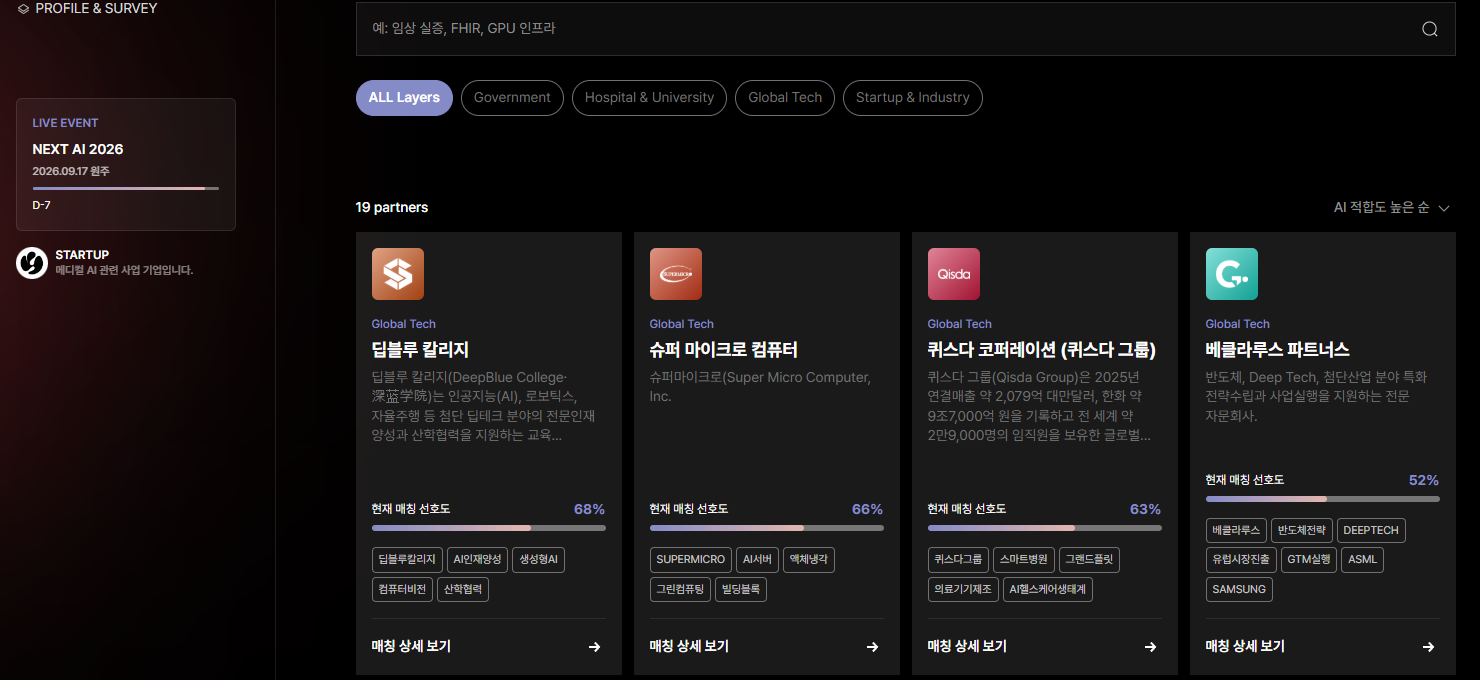The image size is (1480, 680).
Task: Click Global Tech label on 딥블루 칼리지 card
Action: click(x=404, y=324)
